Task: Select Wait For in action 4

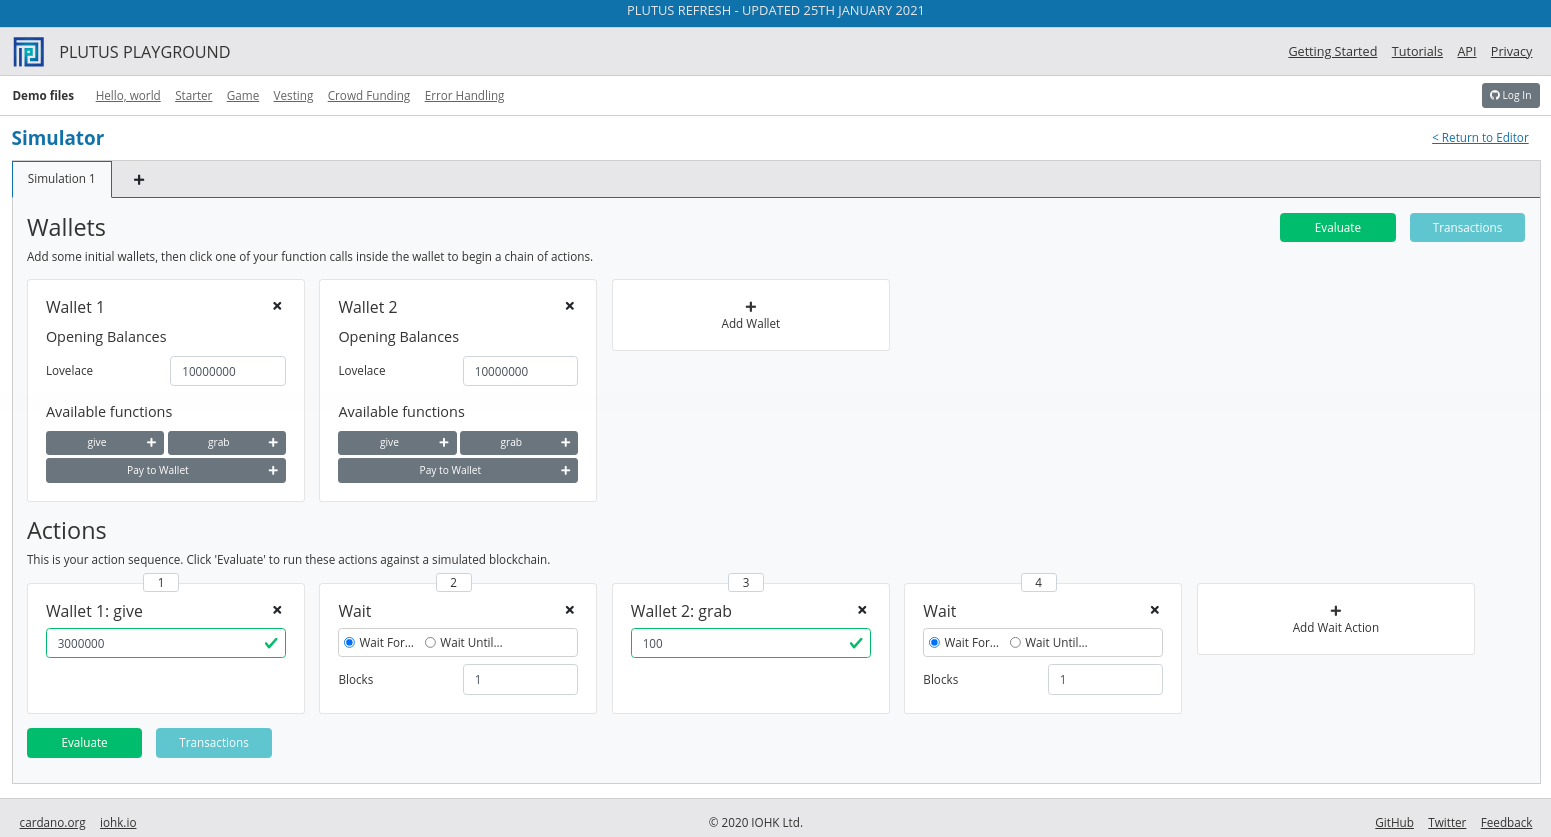Action: pyautogui.click(x=934, y=643)
